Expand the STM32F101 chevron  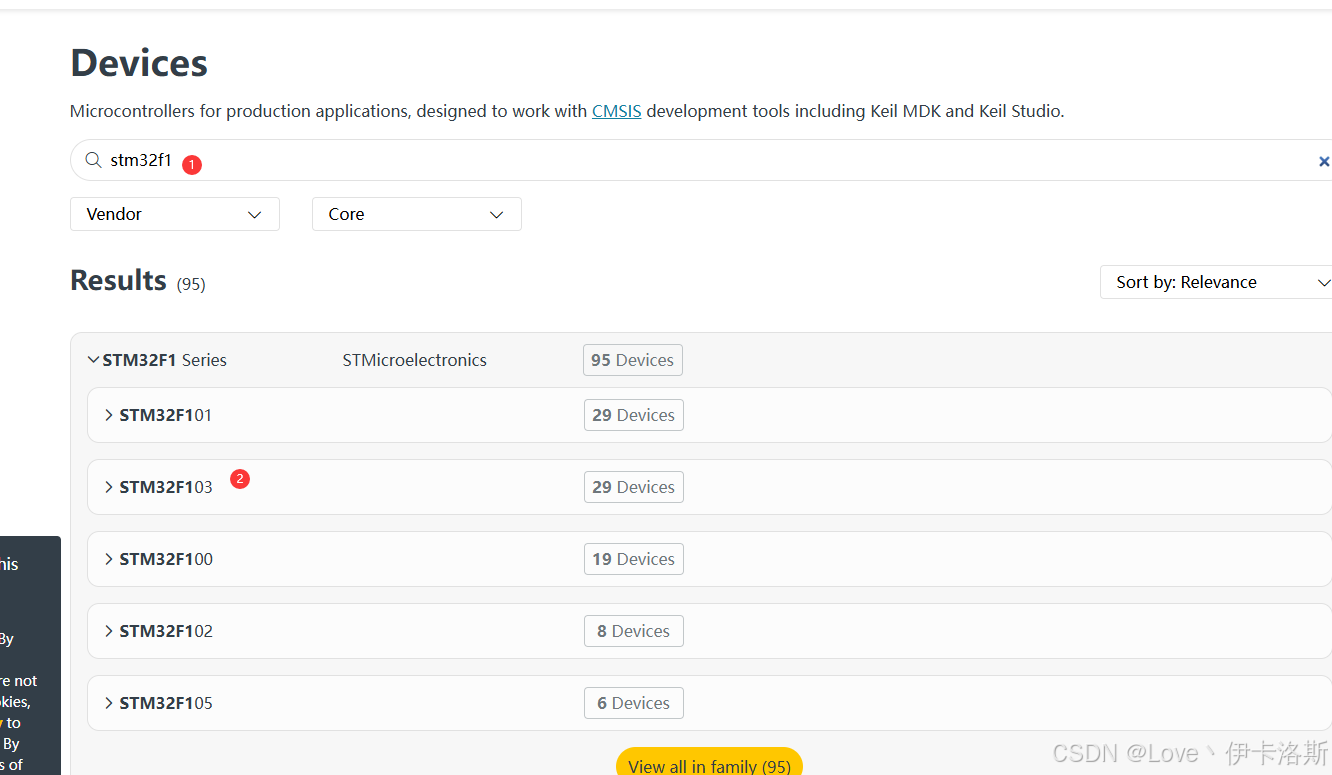(109, 415)
